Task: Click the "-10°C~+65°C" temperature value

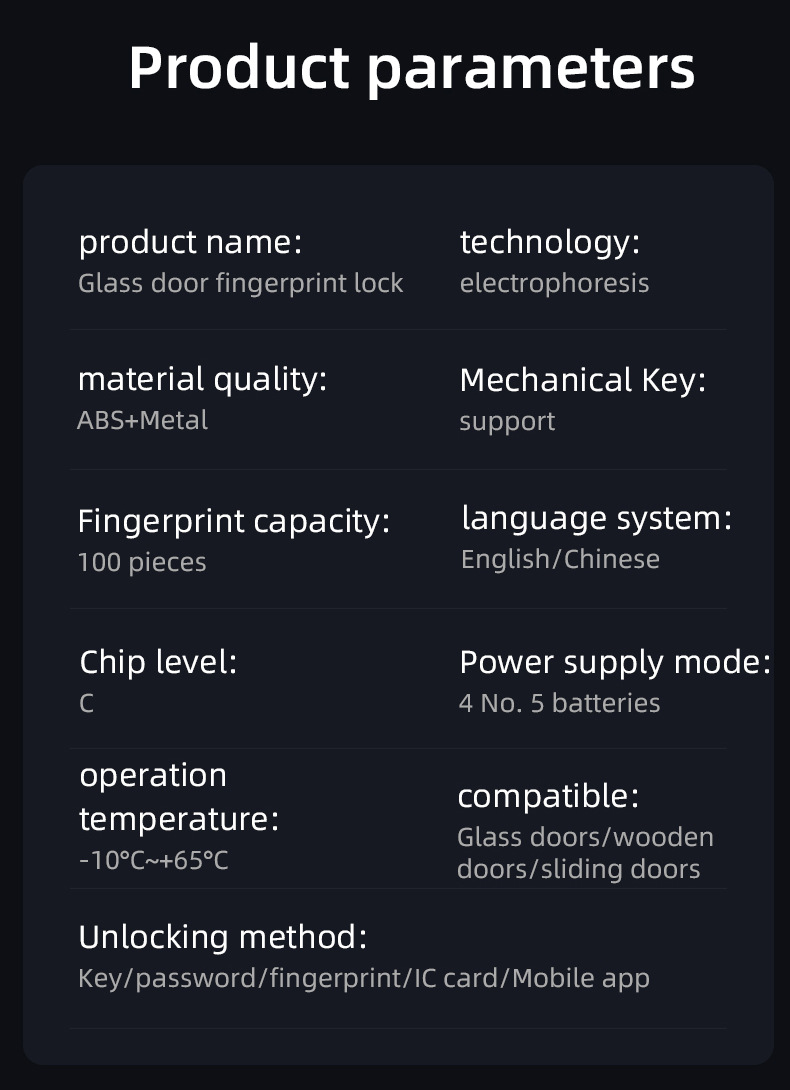Action: click(x=153, y=860)
